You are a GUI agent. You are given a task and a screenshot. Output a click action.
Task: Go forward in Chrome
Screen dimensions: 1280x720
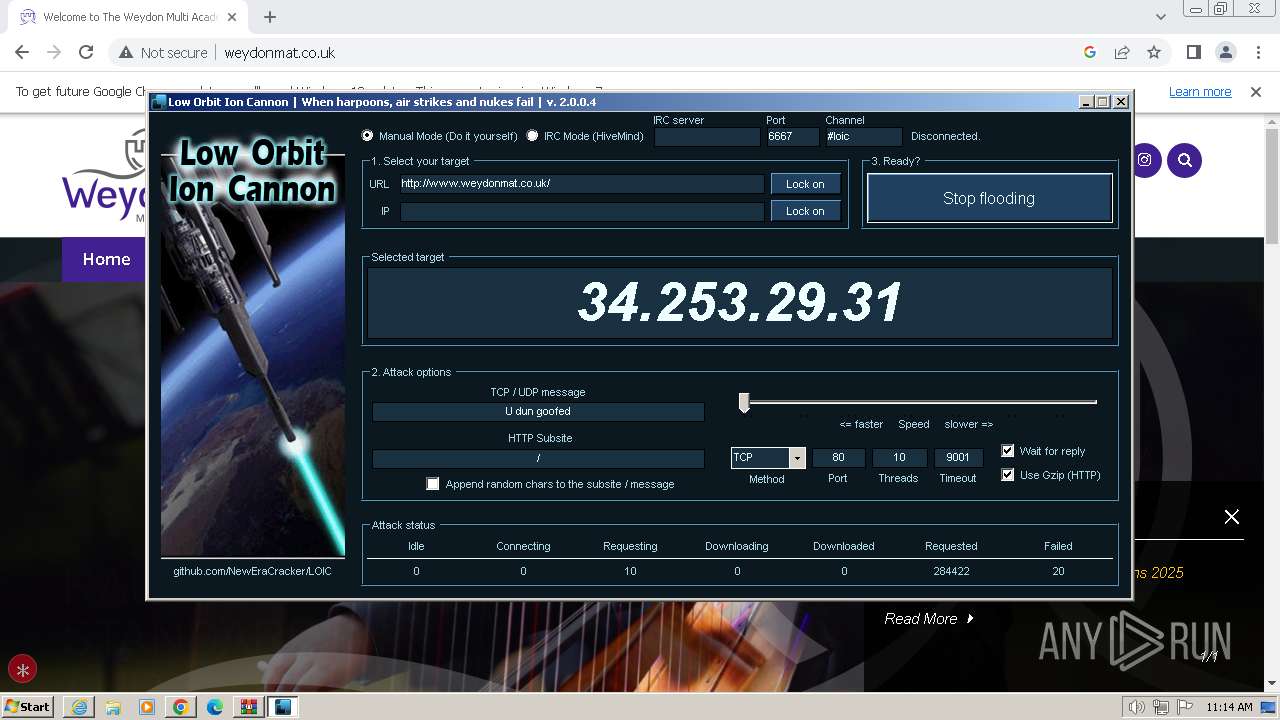click(x=54, y=52)
